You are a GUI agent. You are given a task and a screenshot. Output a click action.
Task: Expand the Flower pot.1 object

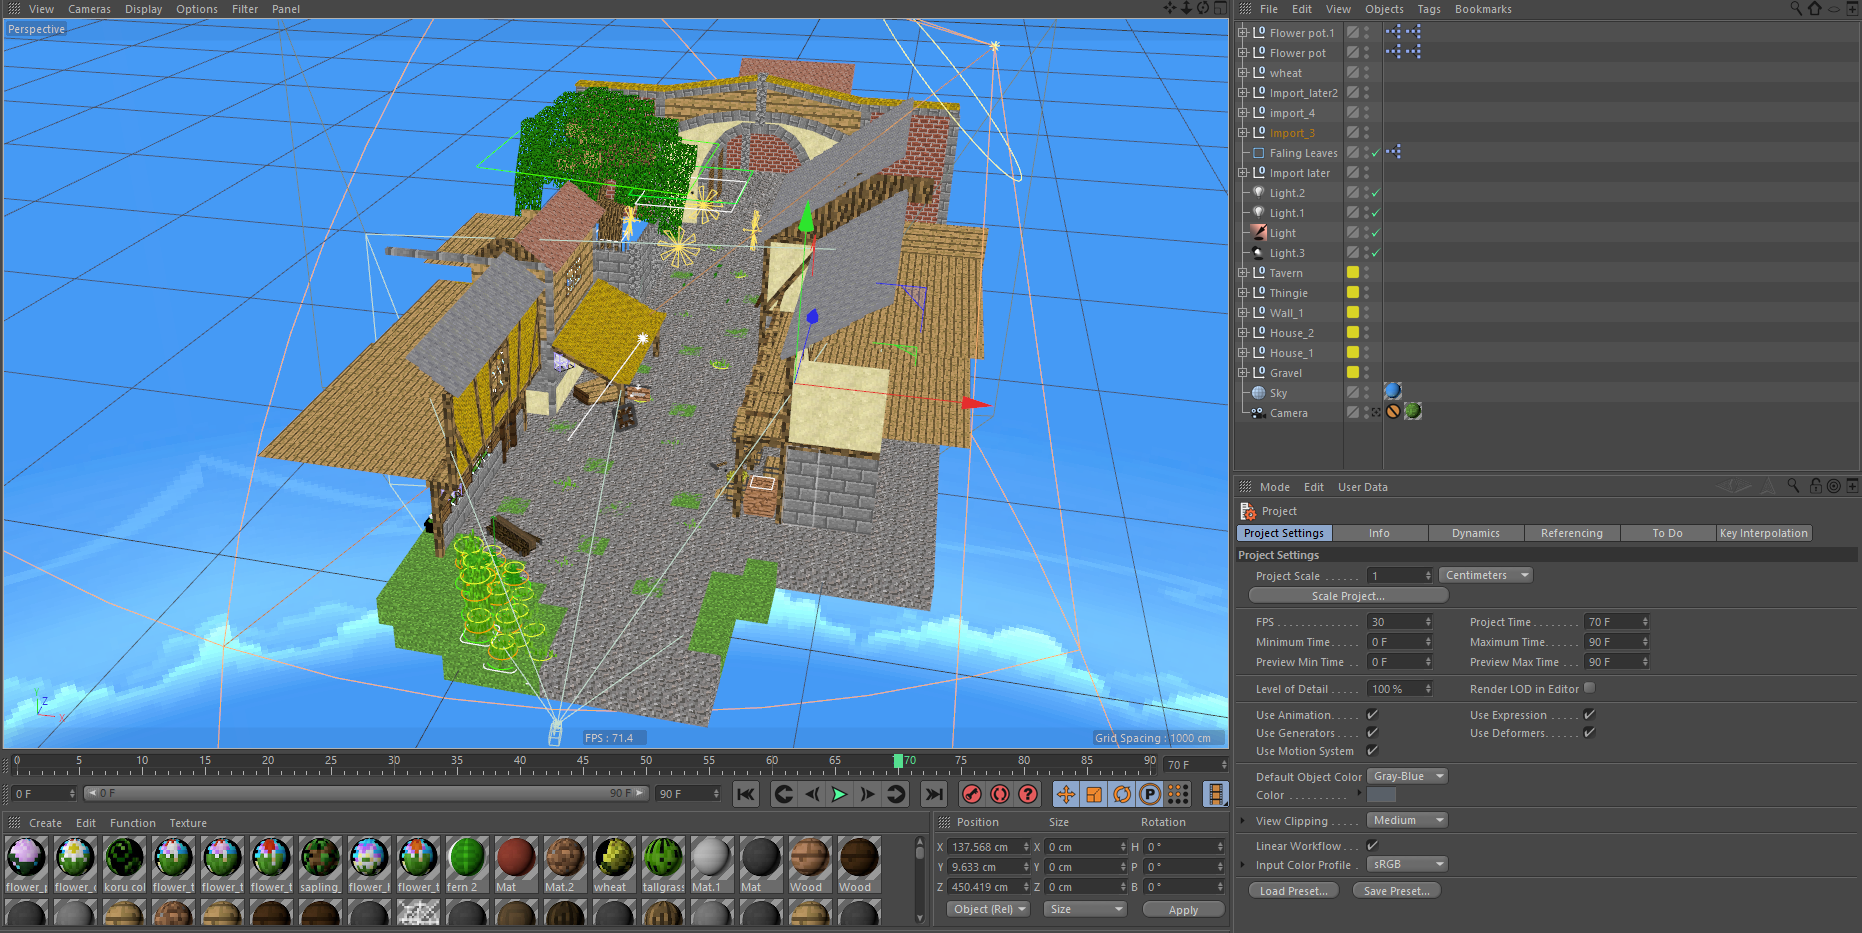(x=1243, y=33)
